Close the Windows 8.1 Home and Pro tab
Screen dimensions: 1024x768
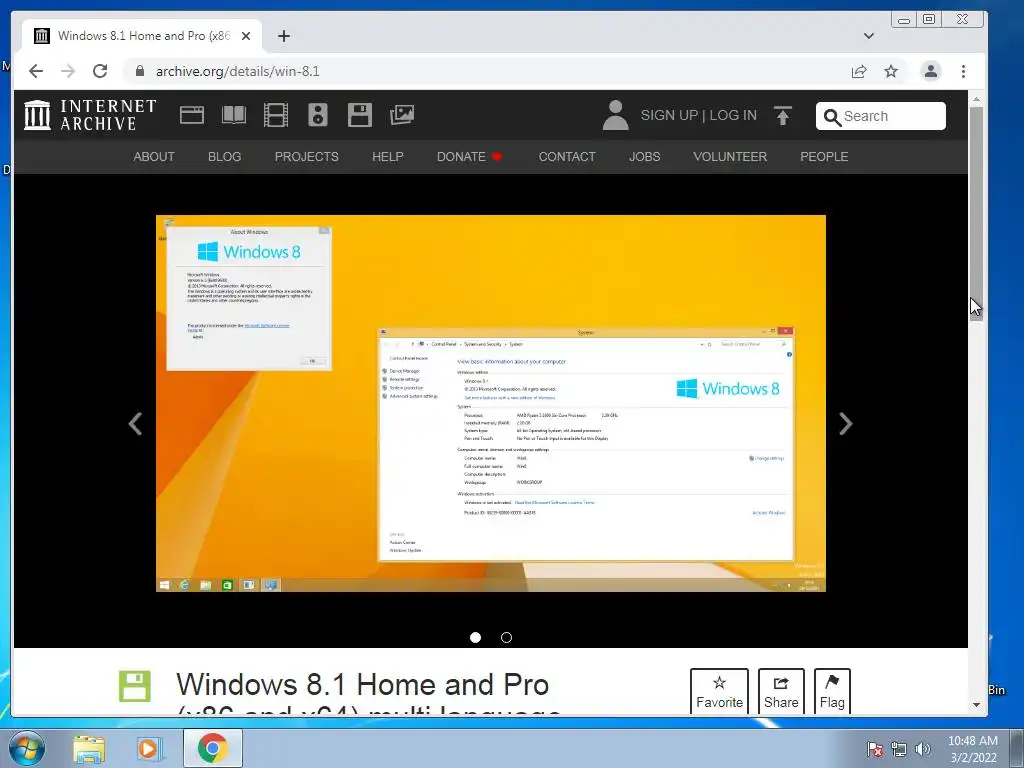point(246,36)
